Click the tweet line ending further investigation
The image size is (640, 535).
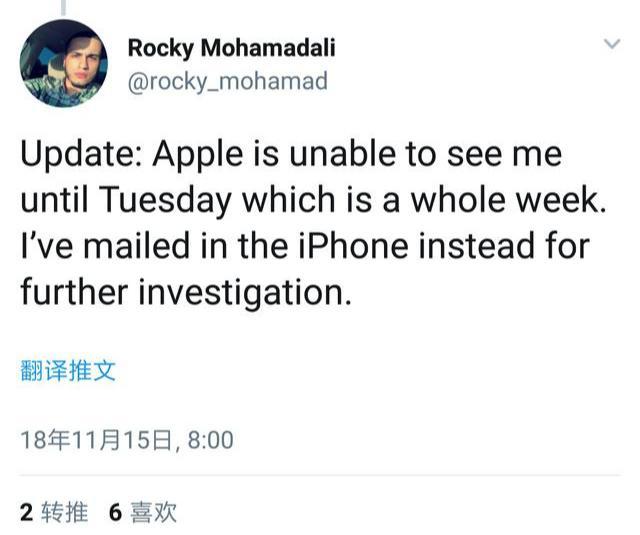click(186, 292)
